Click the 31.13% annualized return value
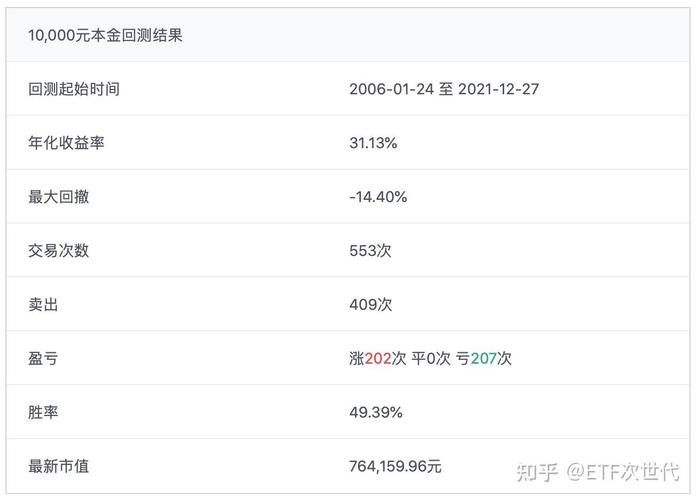Viewport: 697px width, 500px height. click(x=373, y=143)
